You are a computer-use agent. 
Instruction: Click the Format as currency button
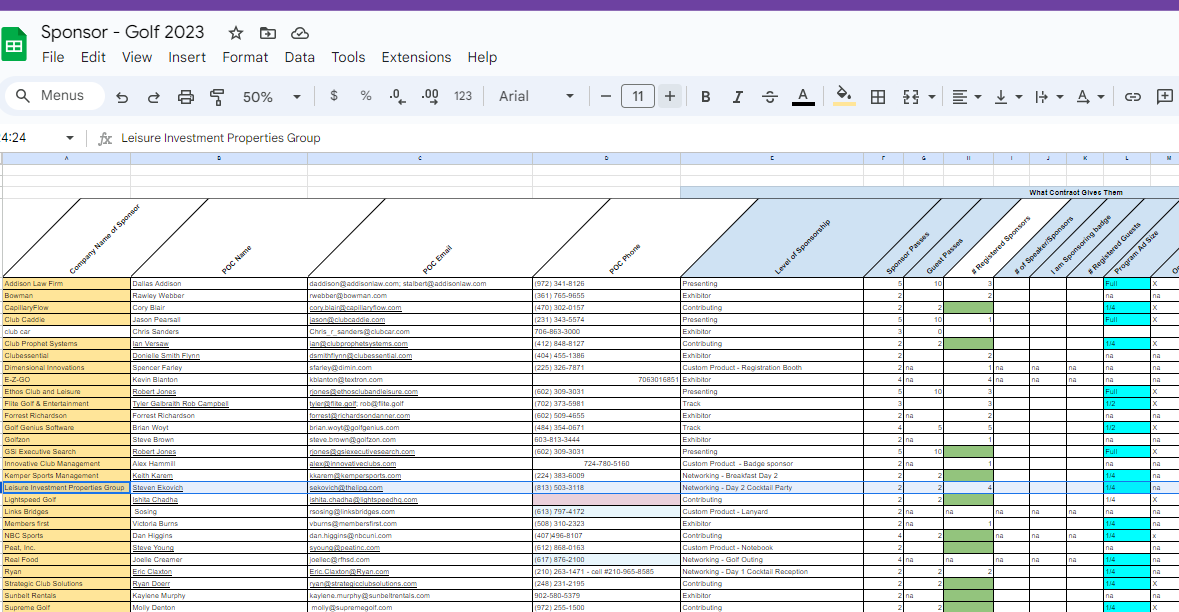pos(334,97)
